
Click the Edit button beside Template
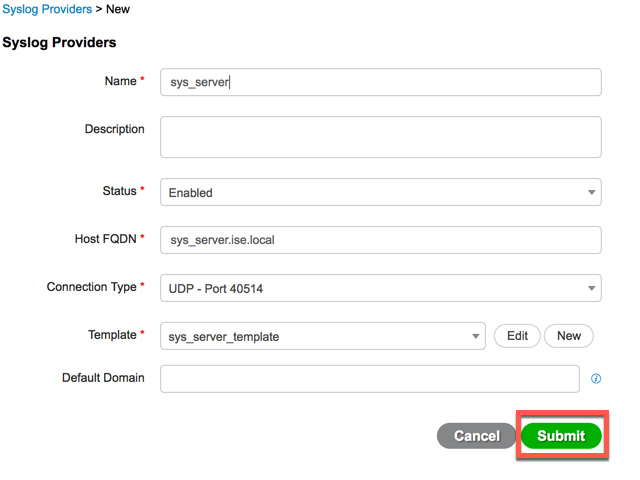coord(517,336)
